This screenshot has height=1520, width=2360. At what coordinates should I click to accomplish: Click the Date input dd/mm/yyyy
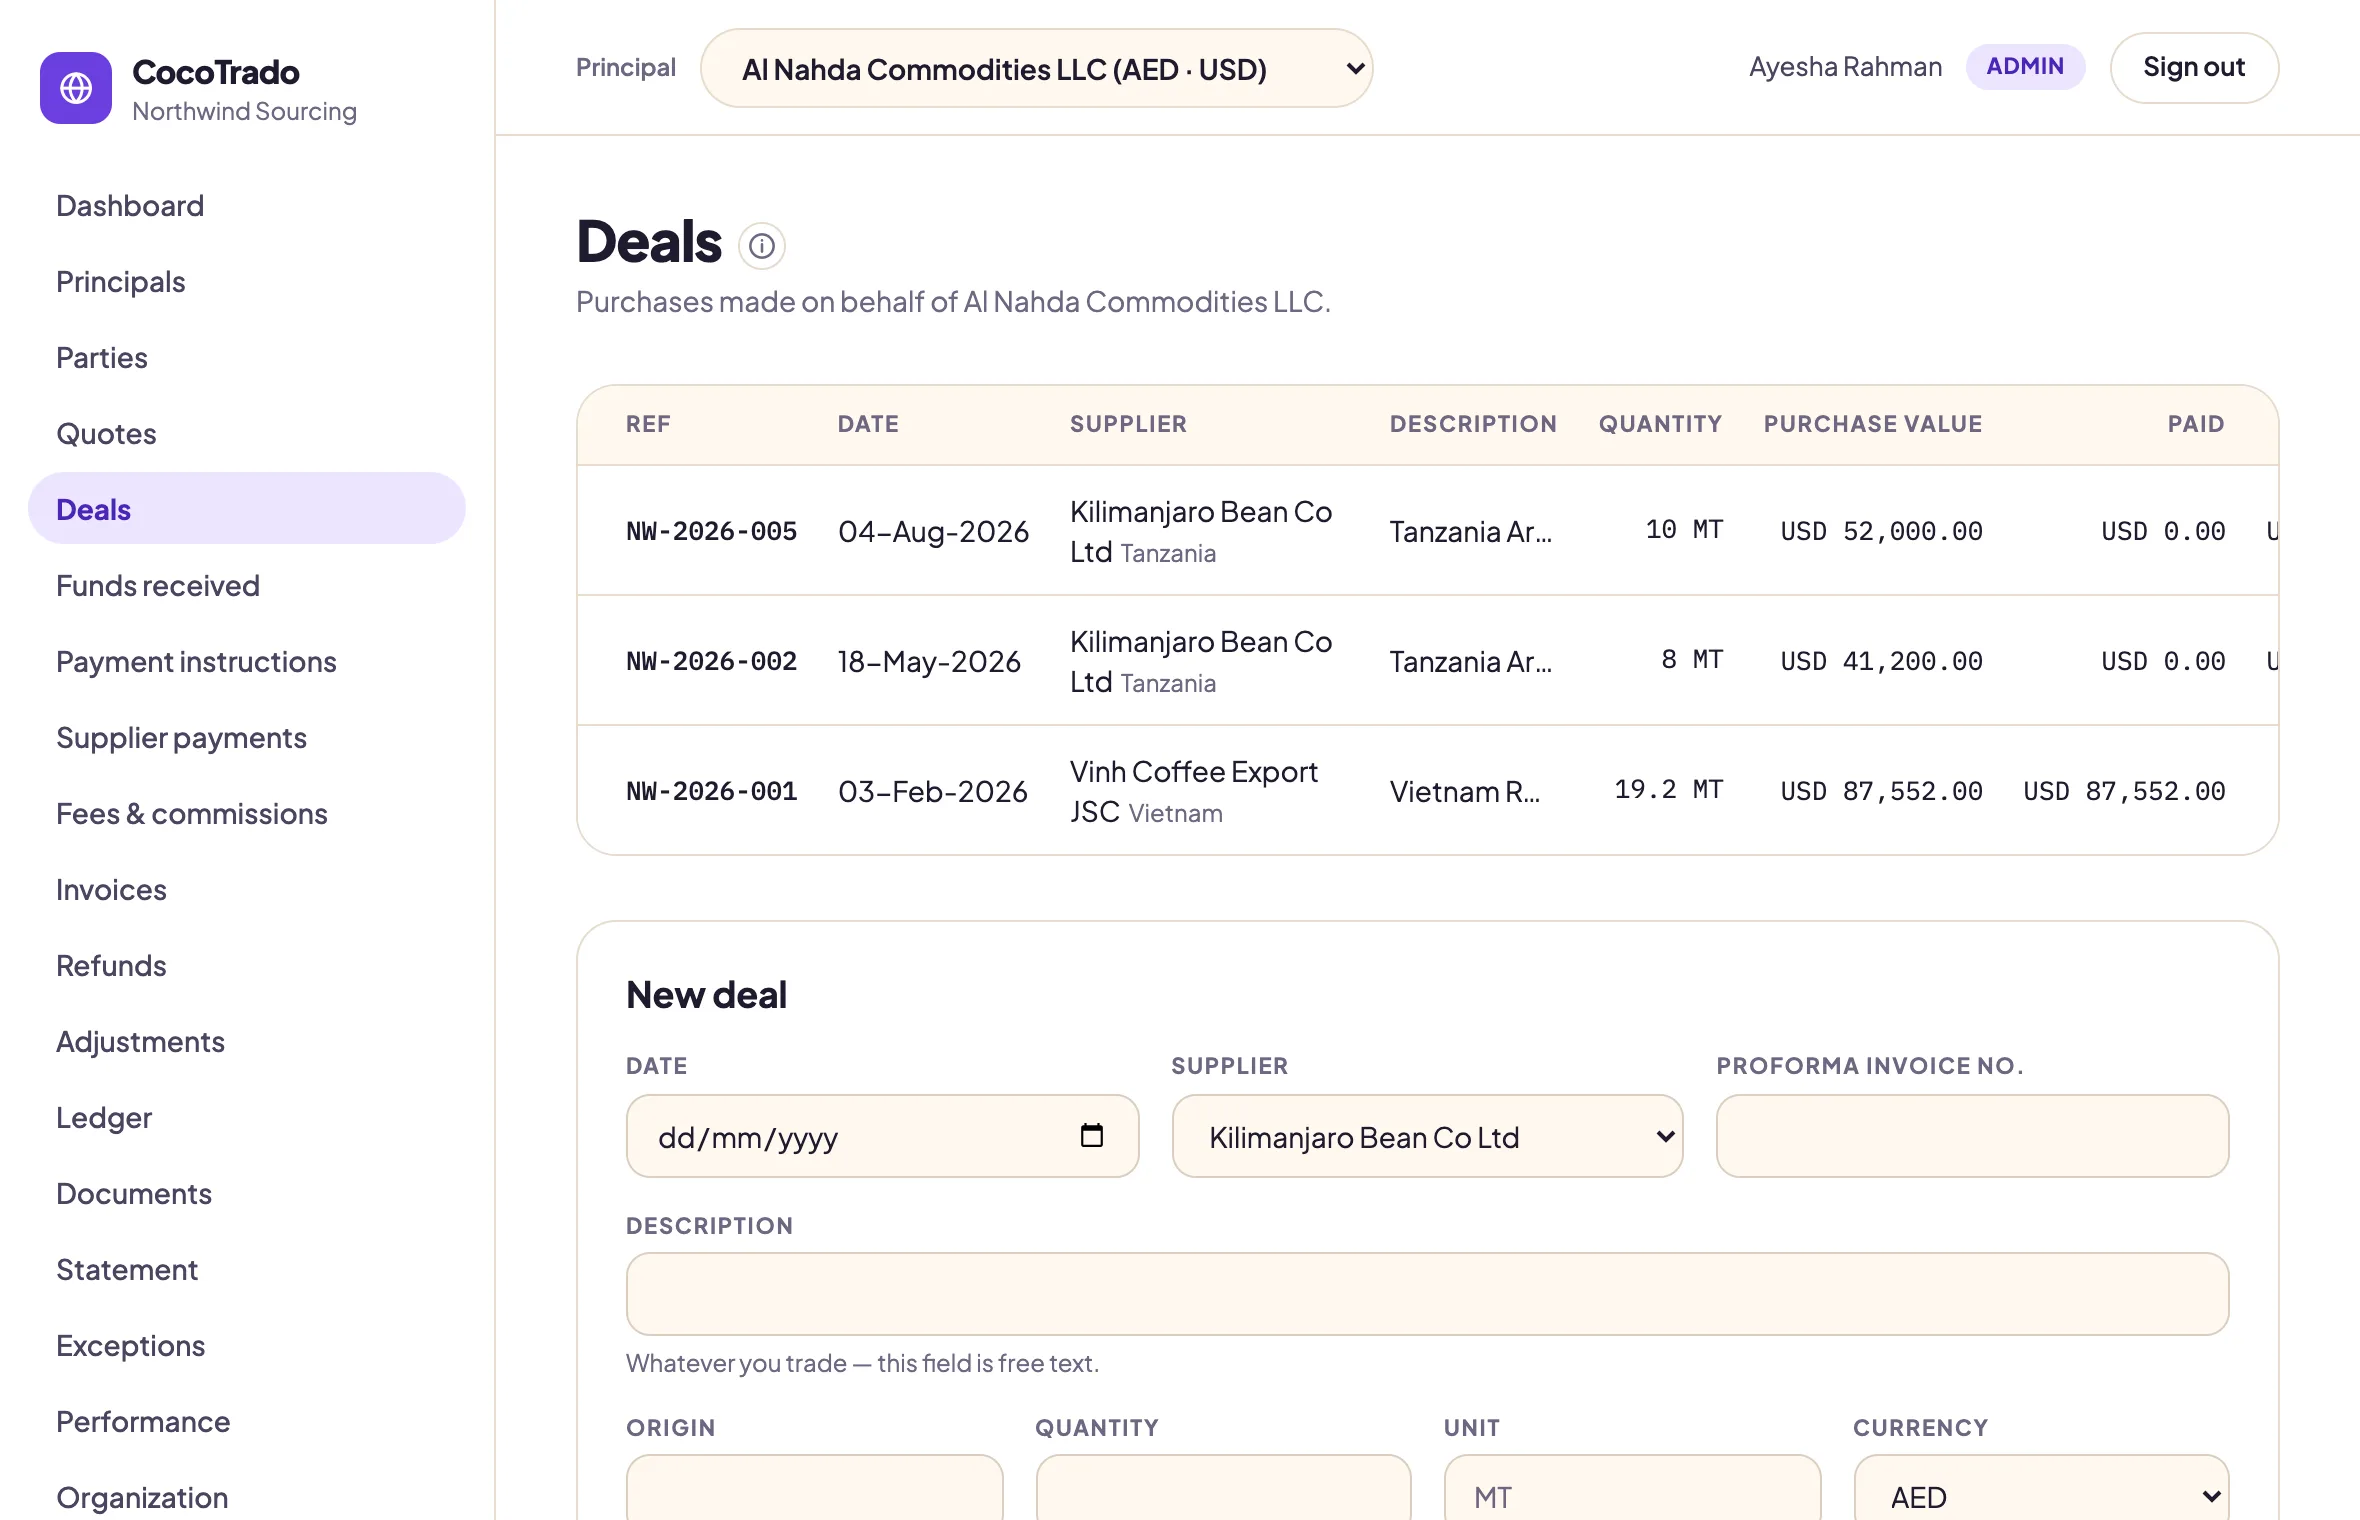coord(882,1136)
